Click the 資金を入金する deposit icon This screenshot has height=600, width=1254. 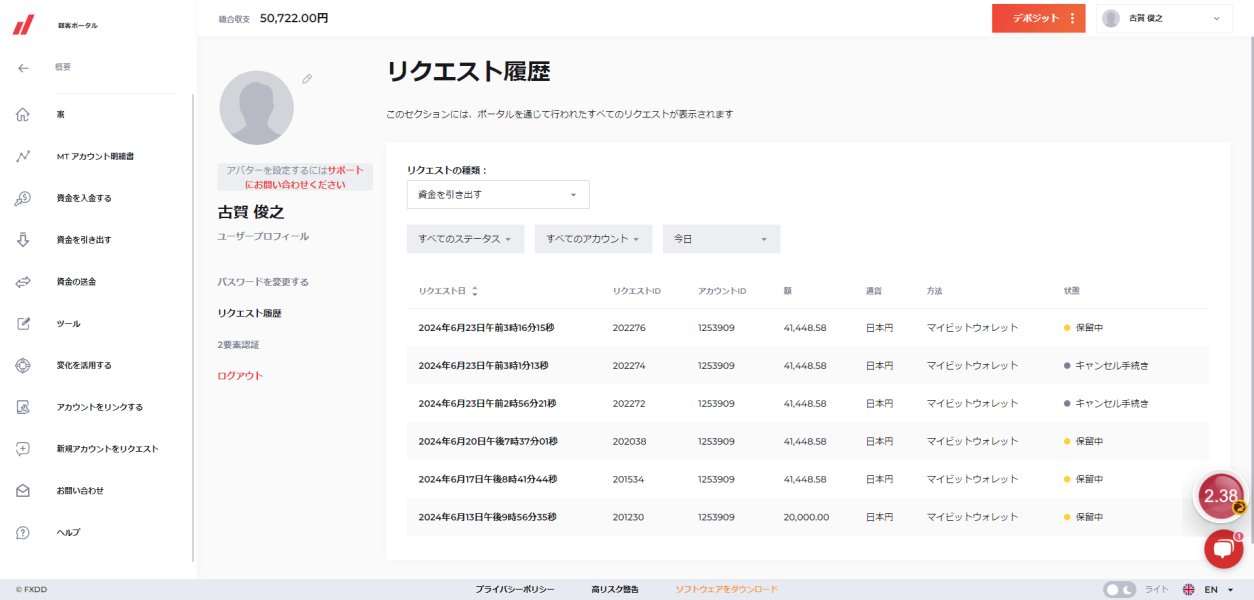[23, 199]
